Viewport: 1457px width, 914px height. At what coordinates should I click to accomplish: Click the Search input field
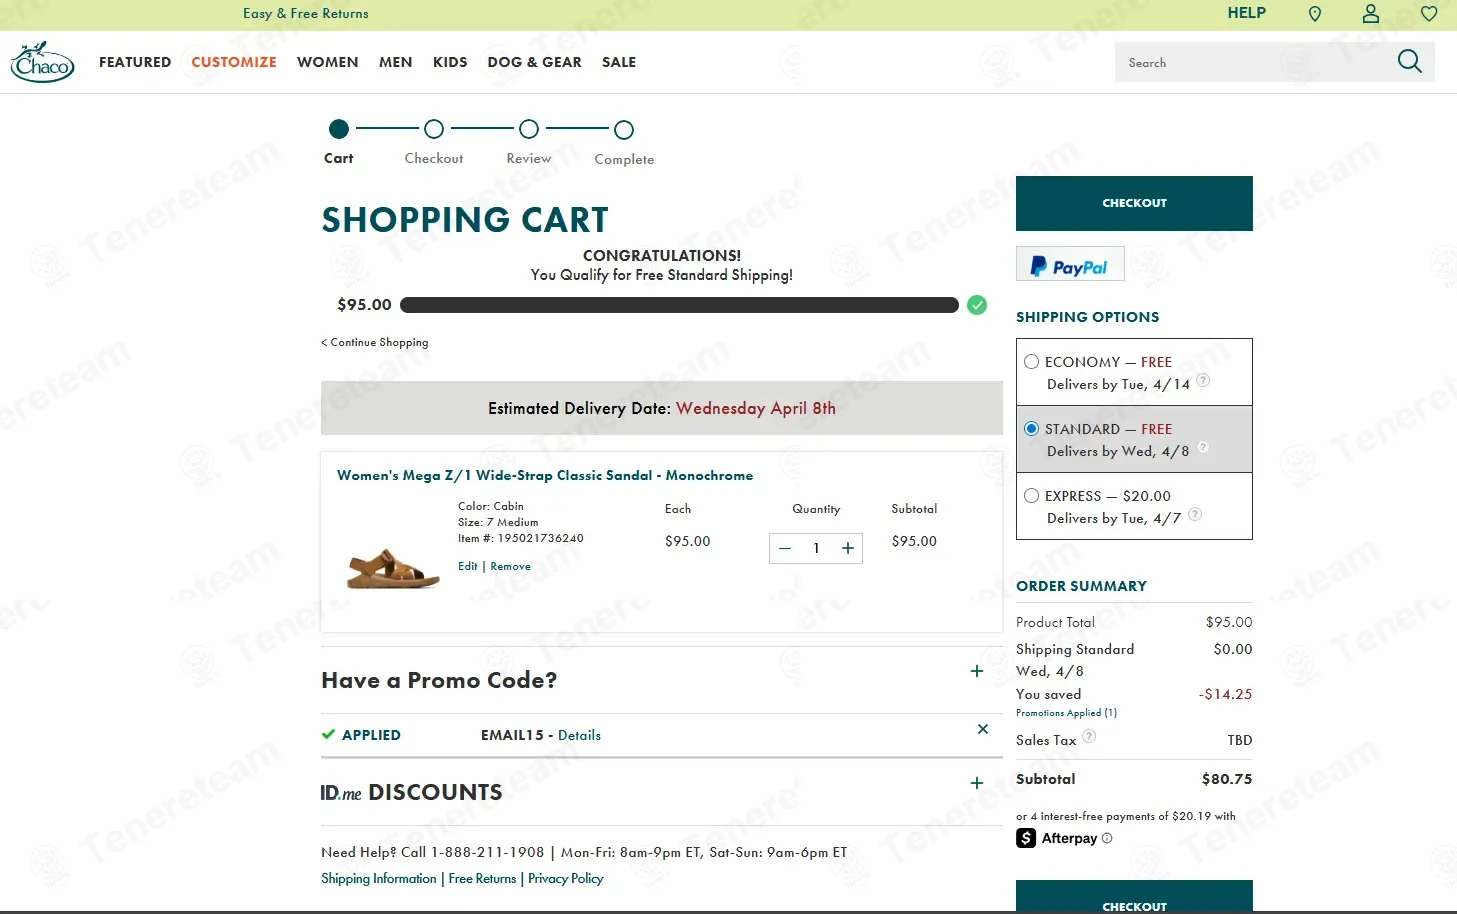(1255, 62)
